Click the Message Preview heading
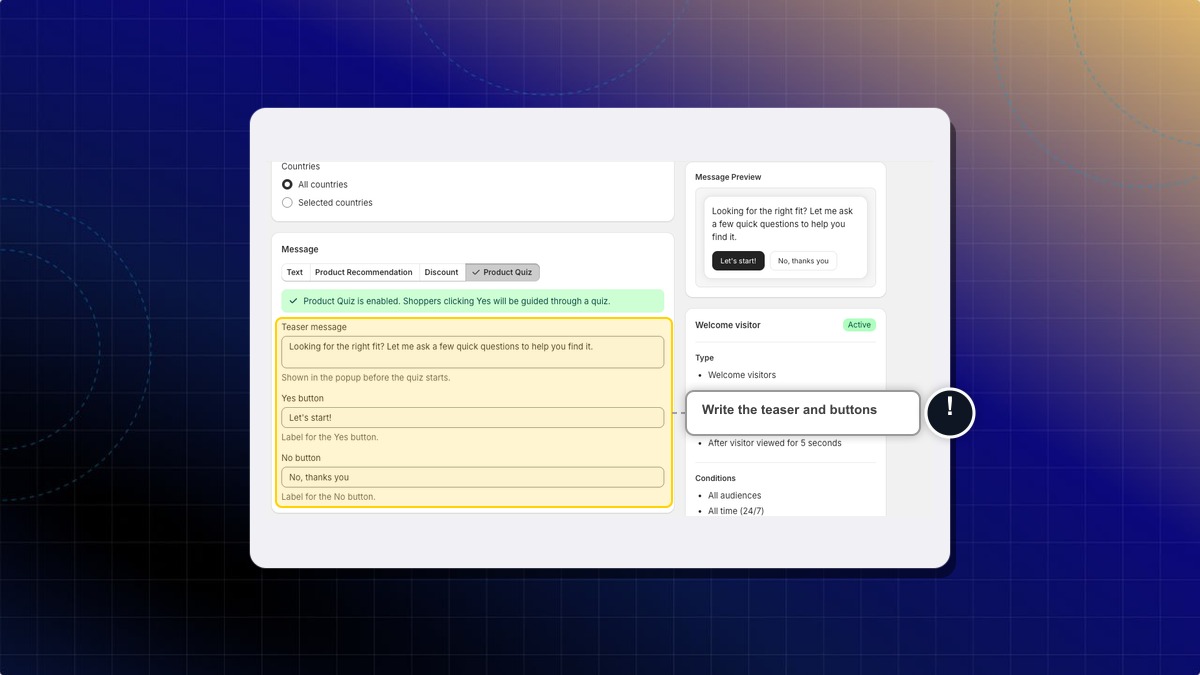The height and width of the screenshot is (675, 1200). (728, 177)
